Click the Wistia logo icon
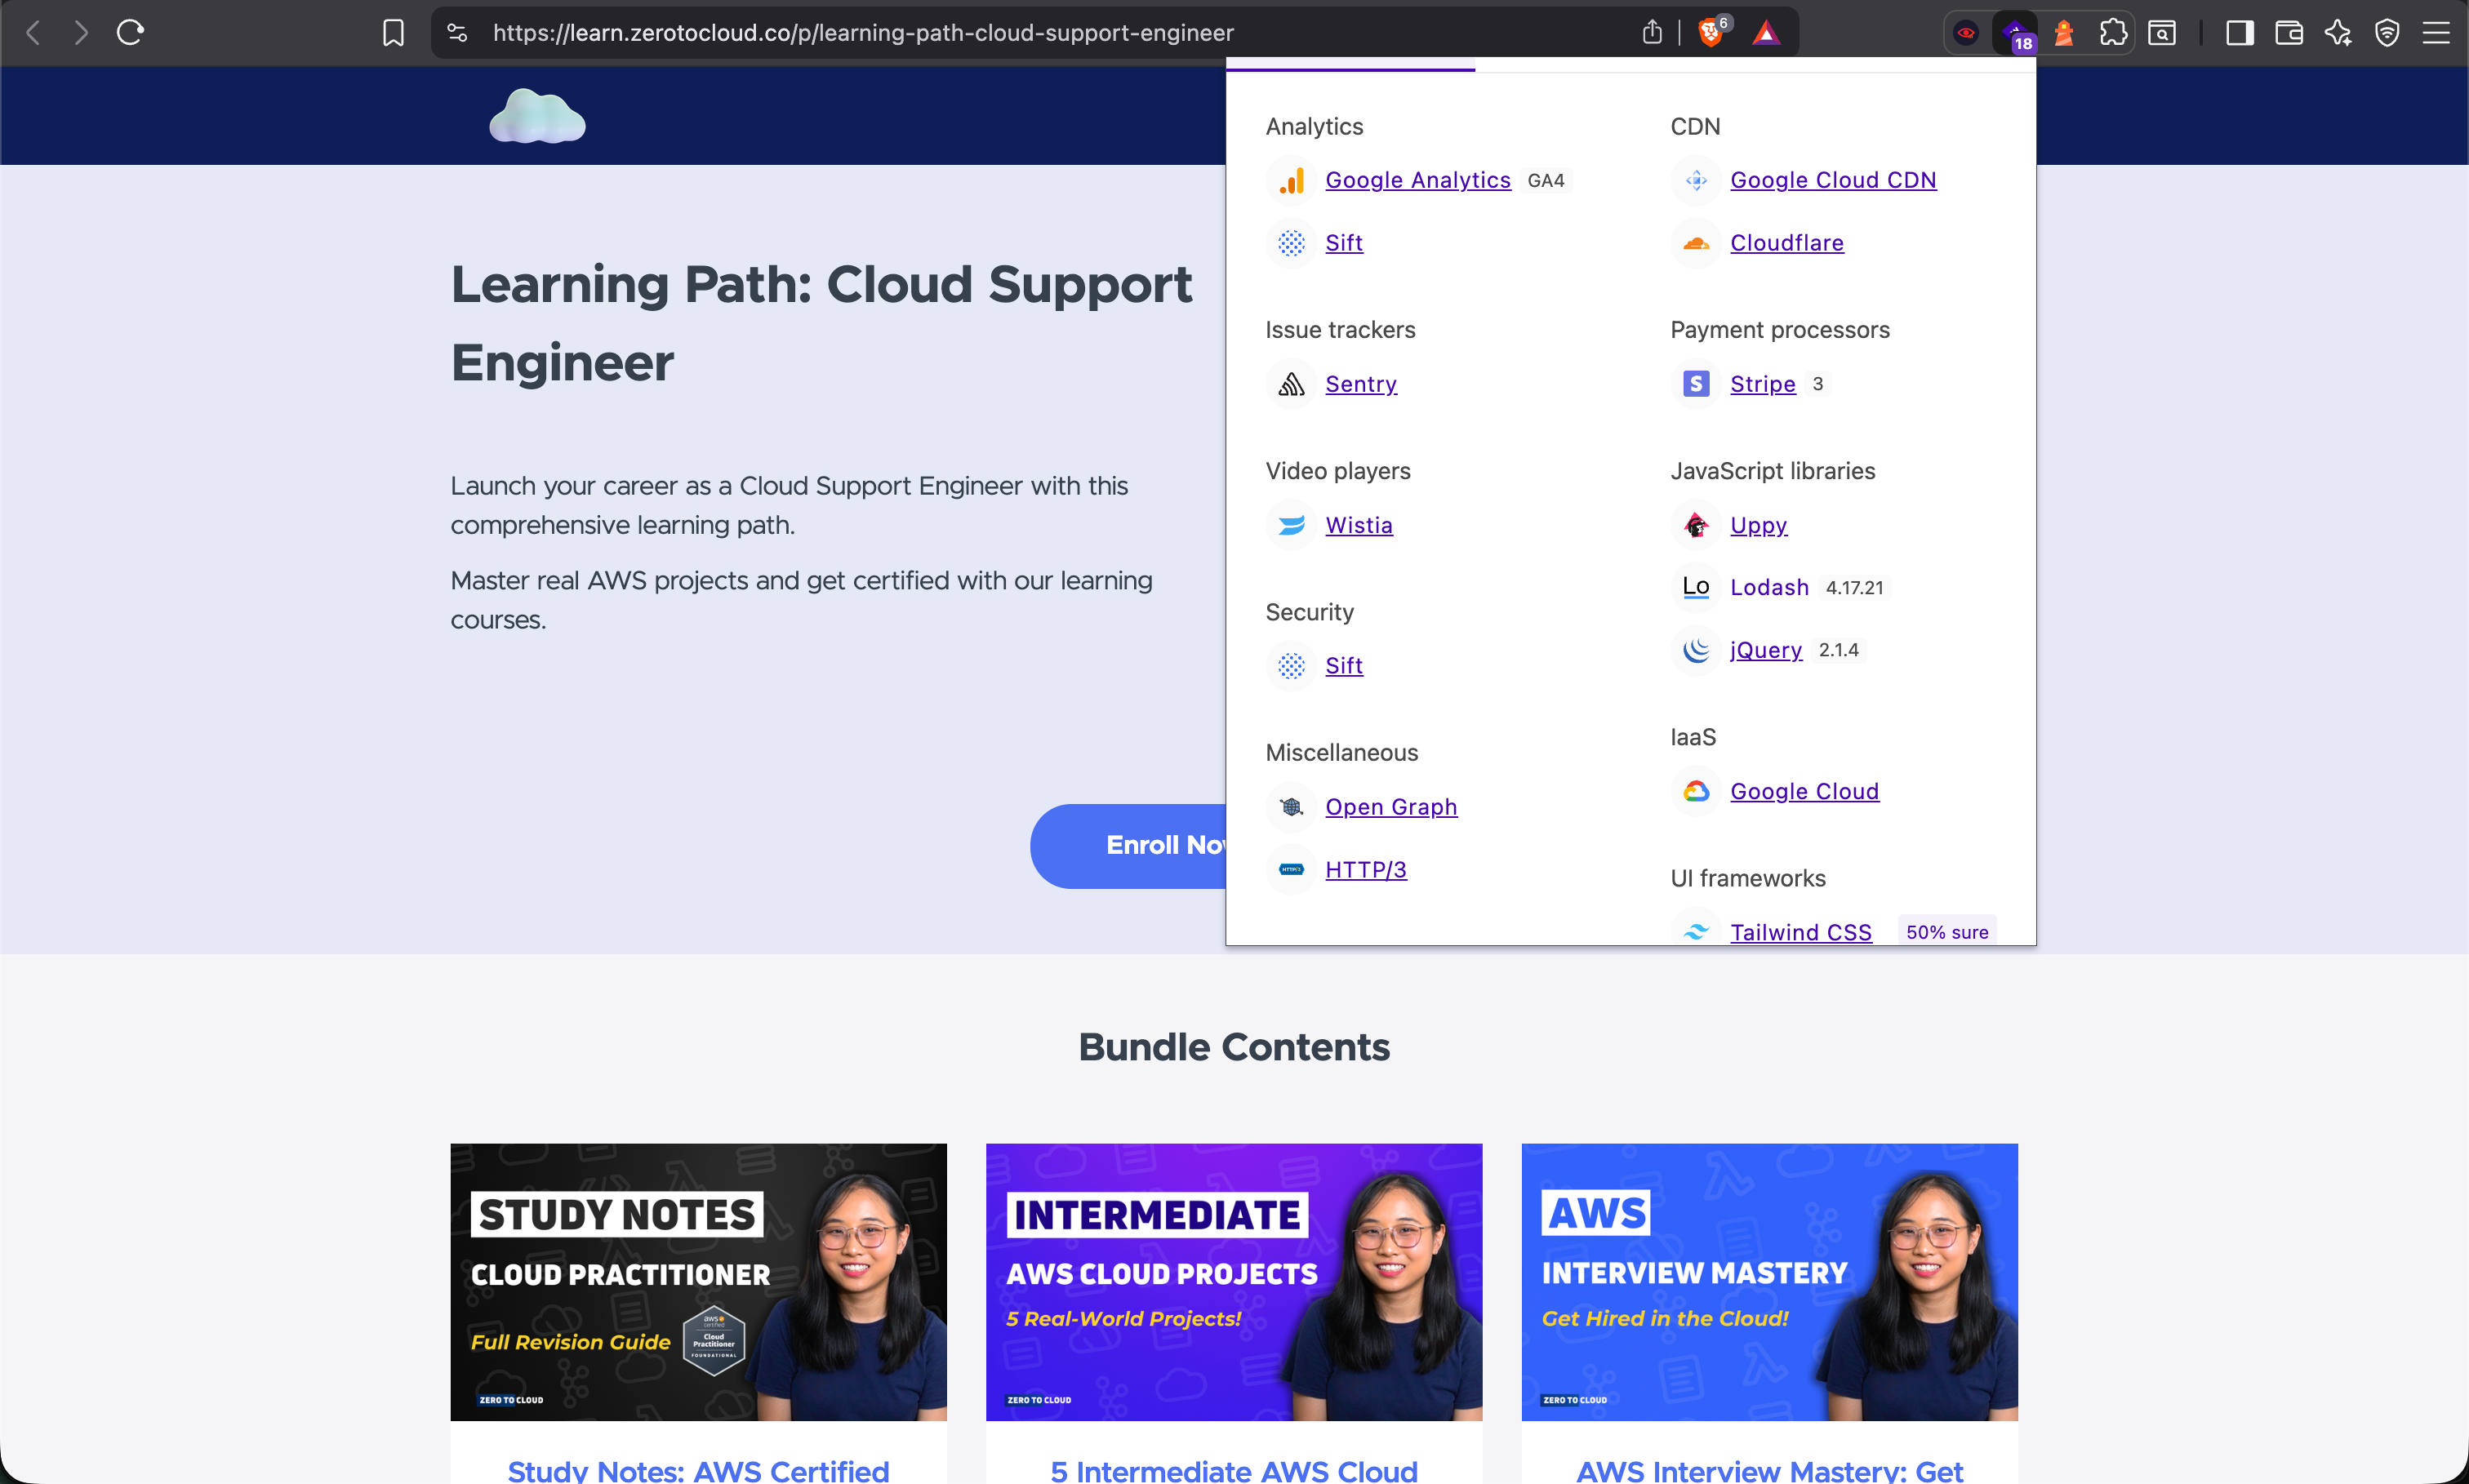The height and width of the screenshot is (1484, 2469). click(1292, 525)
